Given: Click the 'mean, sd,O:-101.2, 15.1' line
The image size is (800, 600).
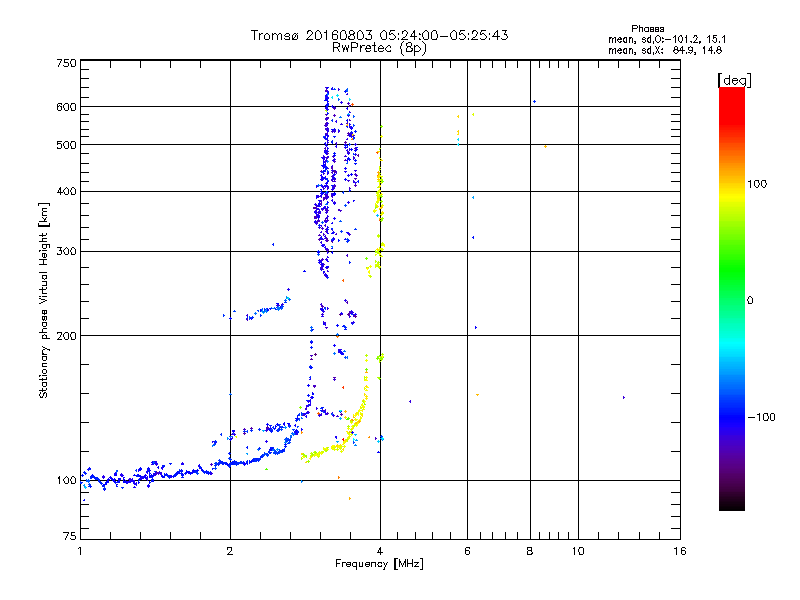Looking at the screenshot, I should point(667,40).
